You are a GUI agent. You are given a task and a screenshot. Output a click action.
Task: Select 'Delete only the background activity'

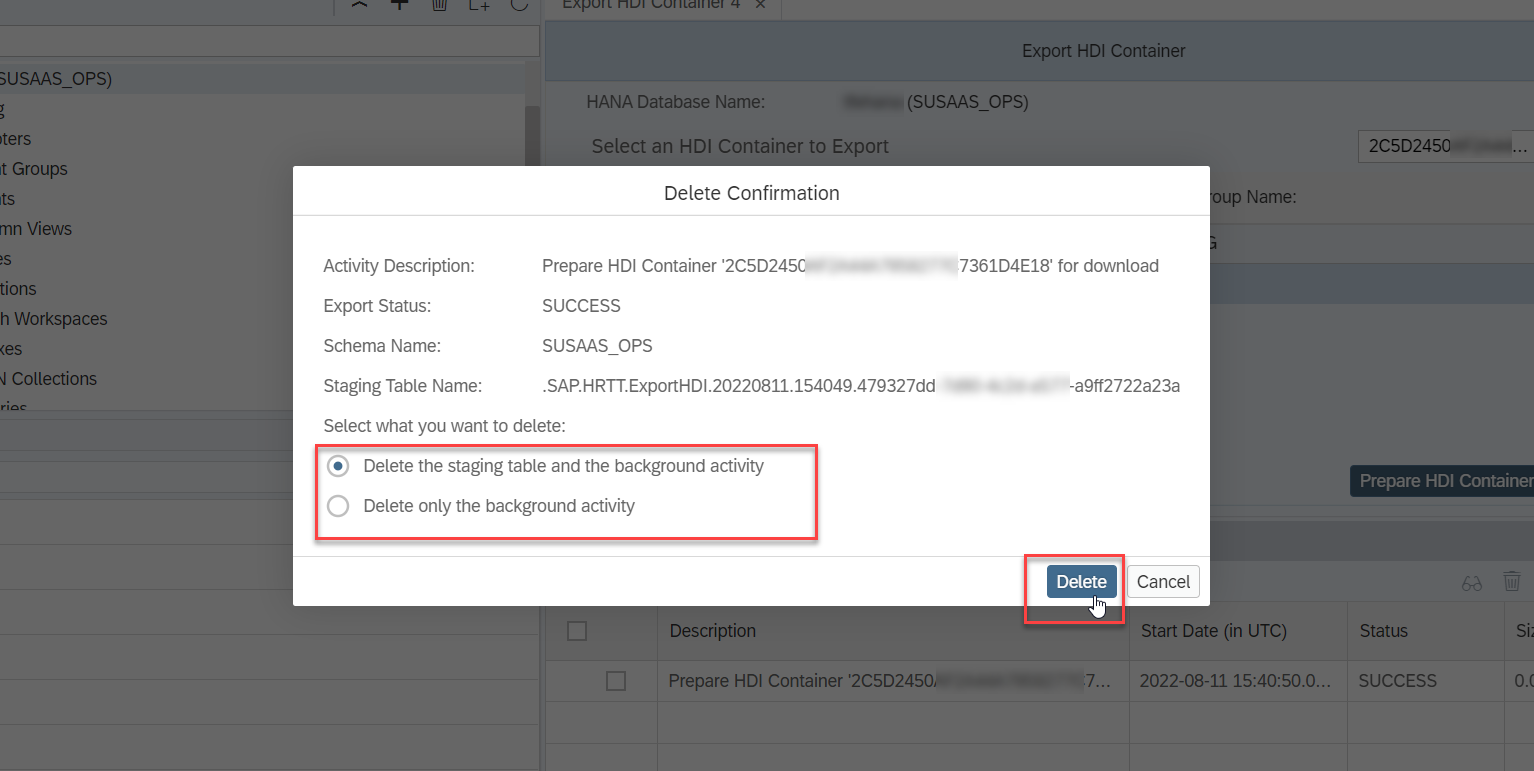tap(339, 506)
